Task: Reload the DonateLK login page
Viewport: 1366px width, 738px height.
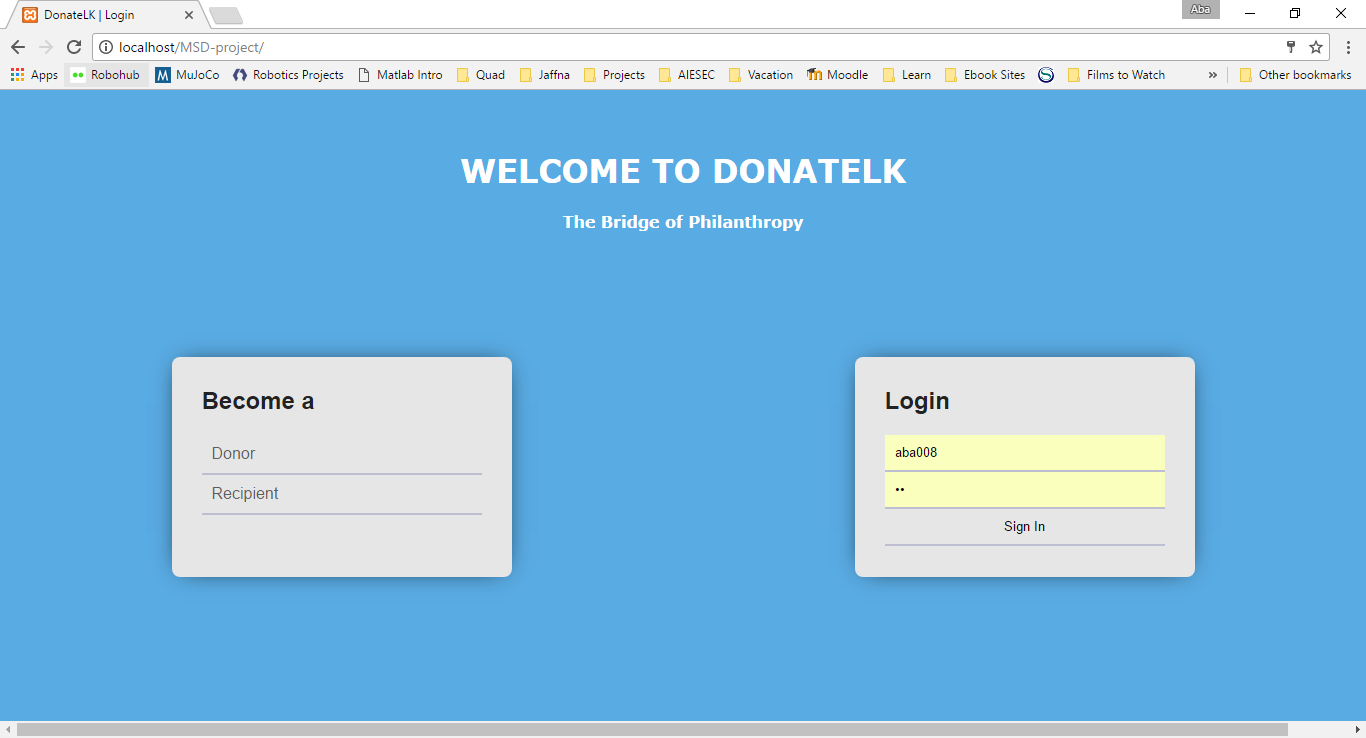Action: [x=73, y=46]
